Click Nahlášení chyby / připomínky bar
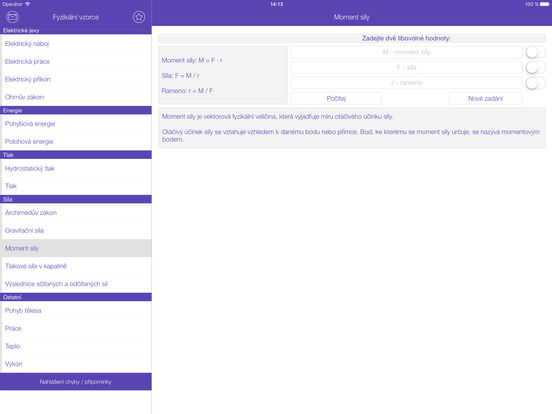Screen dimensions: 552x414 [76, 382]
